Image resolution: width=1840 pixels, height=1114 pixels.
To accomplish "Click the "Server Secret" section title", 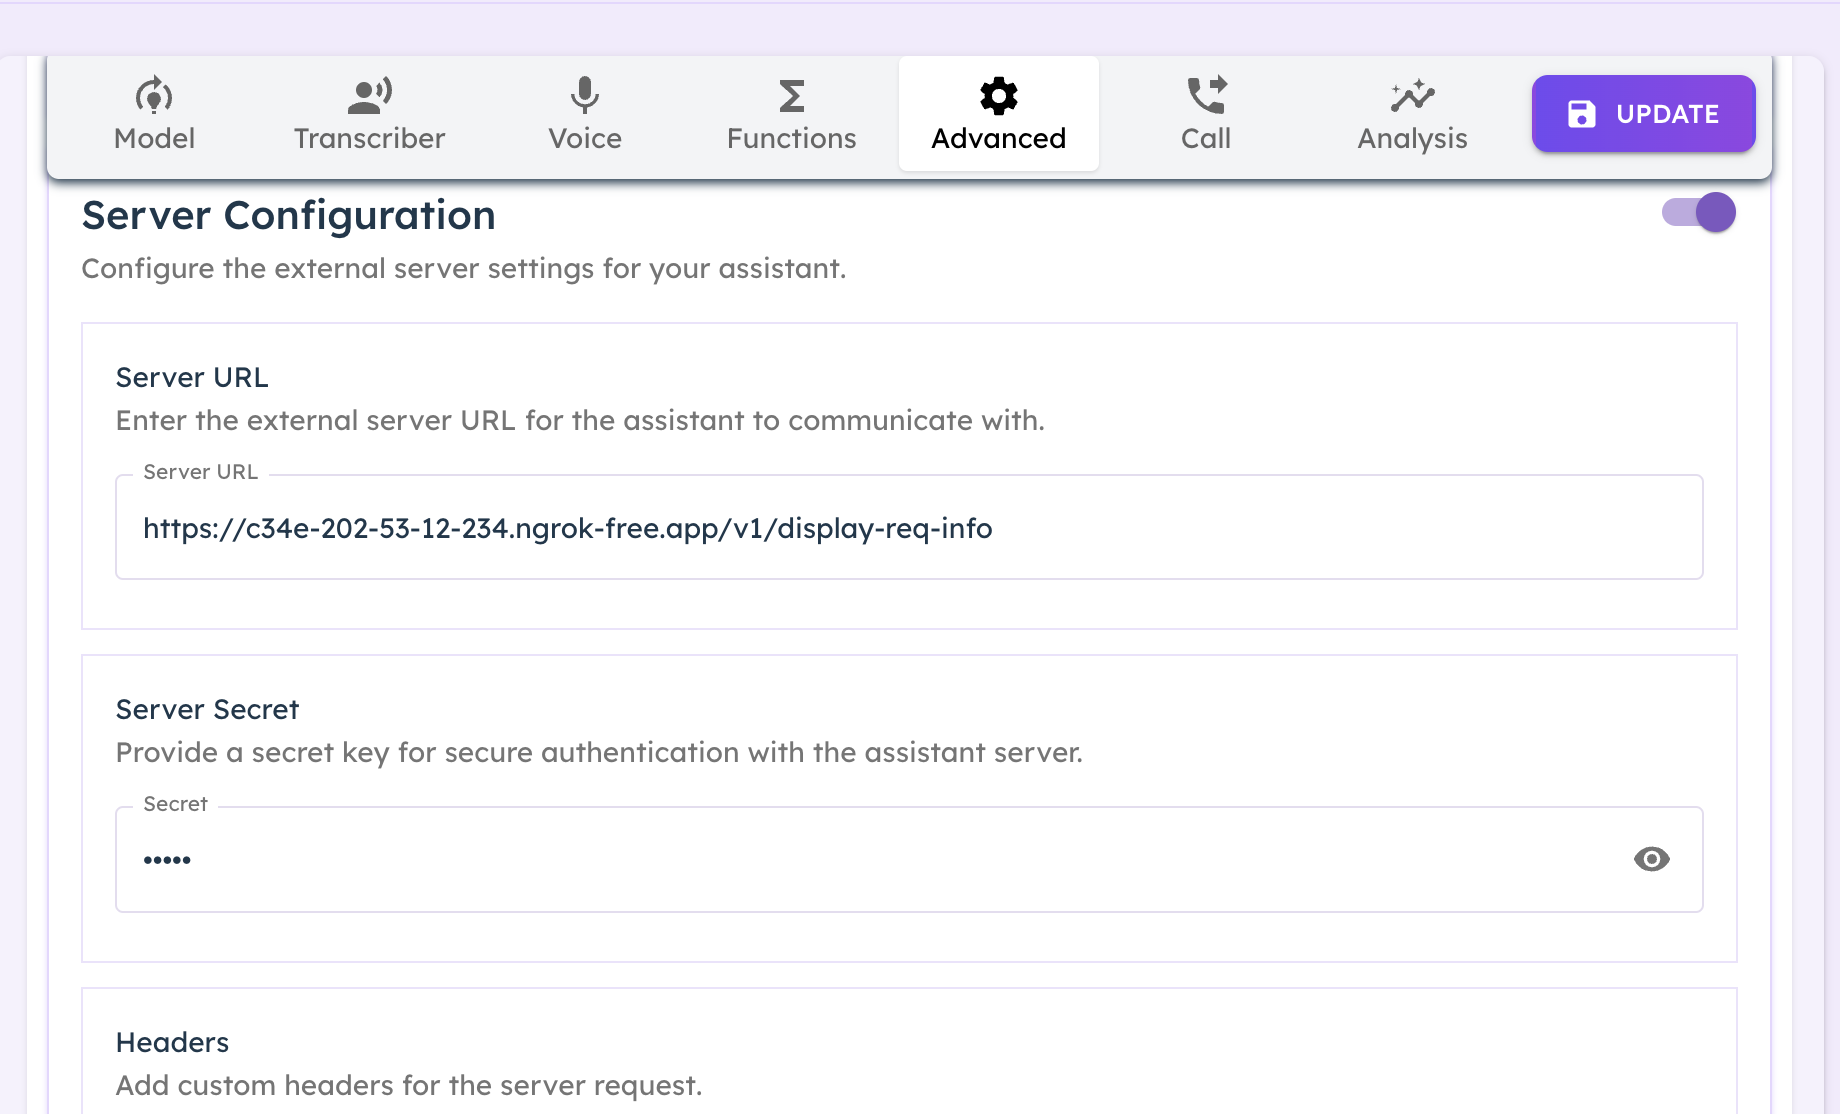I will (x=207, y=709).
